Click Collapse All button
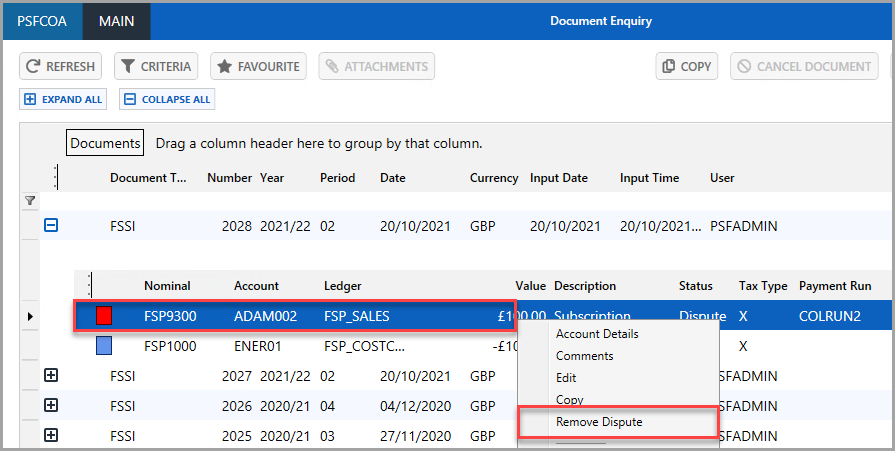 pyautogui.click(x=167, y=99)
